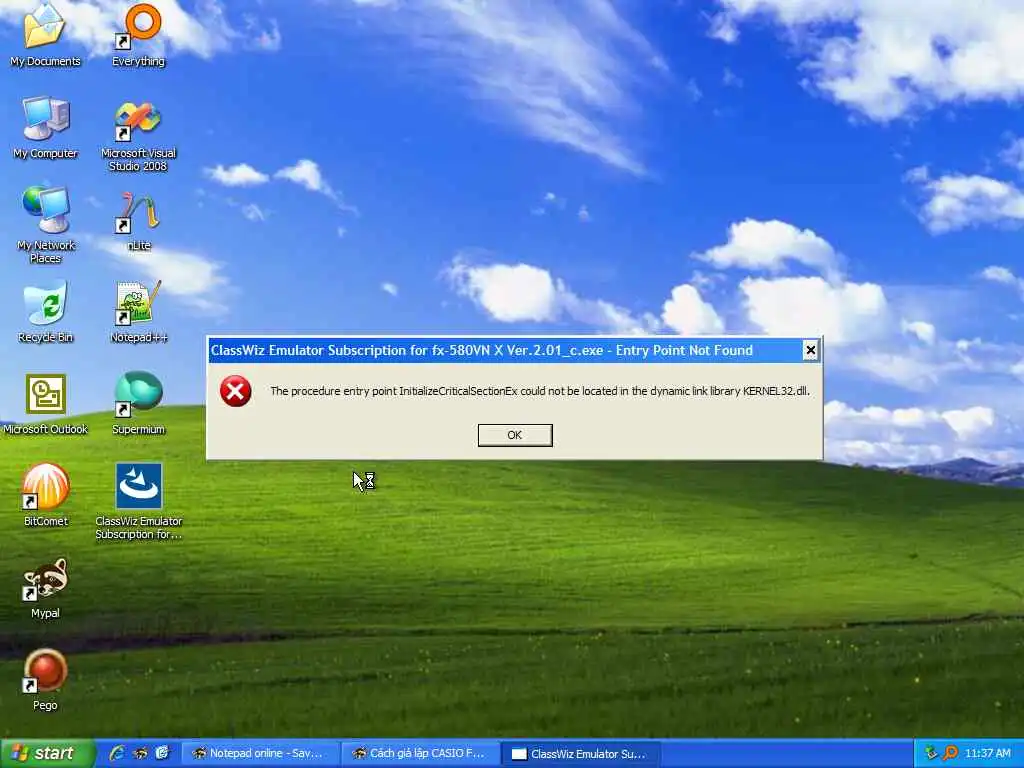Click the first system tray icon
Image resolution: width=1024 pixels, height=768 pixels.
931,754
